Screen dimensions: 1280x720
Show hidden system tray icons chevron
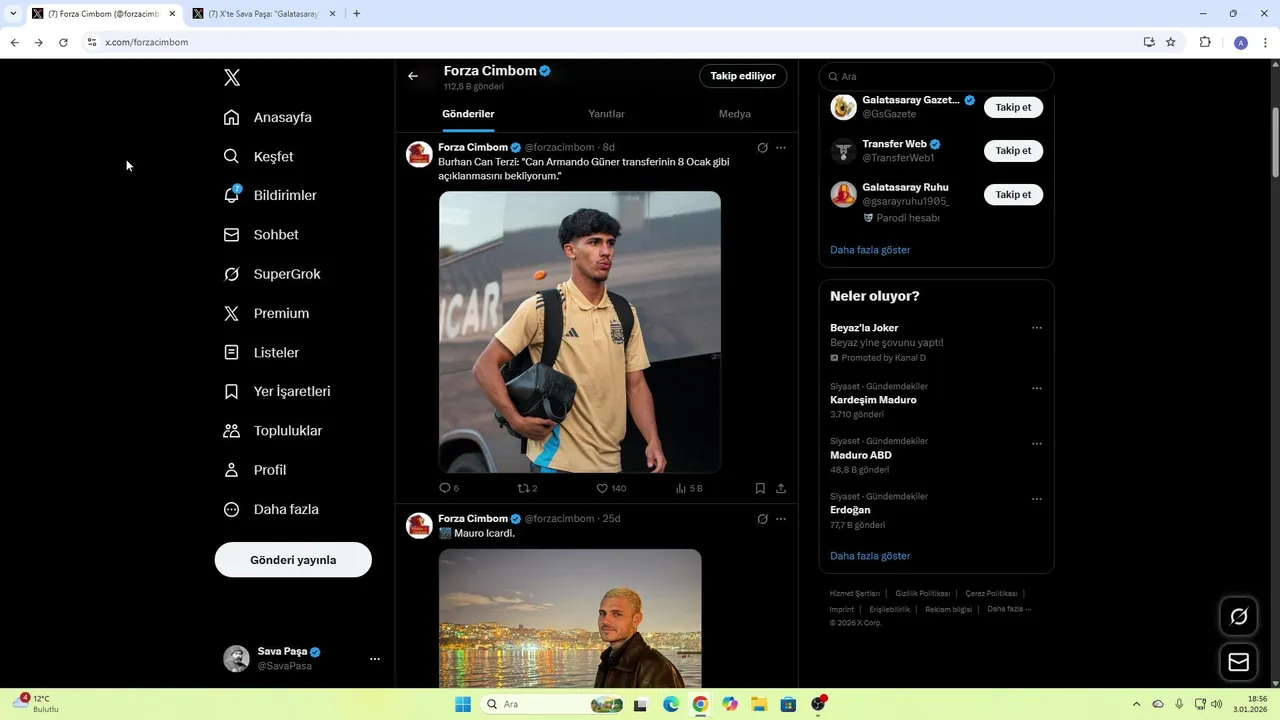click(x=1136, y=704)
